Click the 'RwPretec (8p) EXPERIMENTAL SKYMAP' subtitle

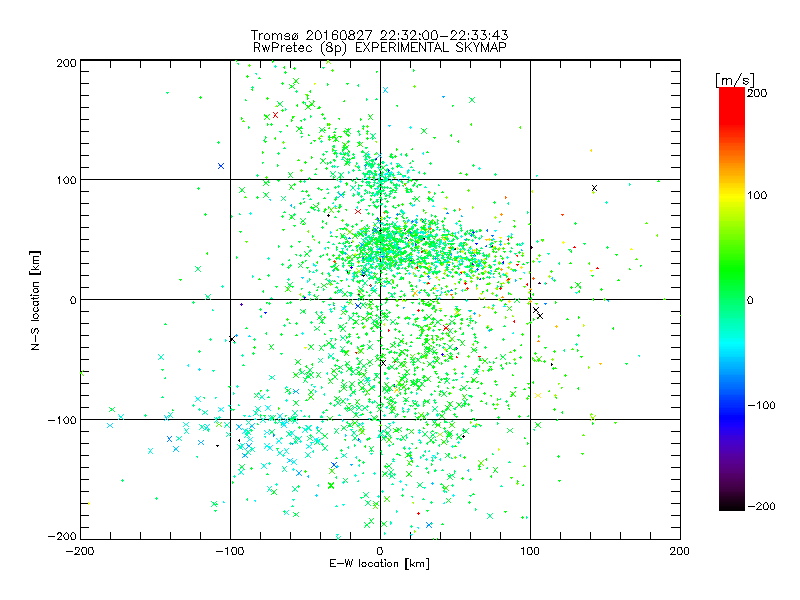[379, 47]
